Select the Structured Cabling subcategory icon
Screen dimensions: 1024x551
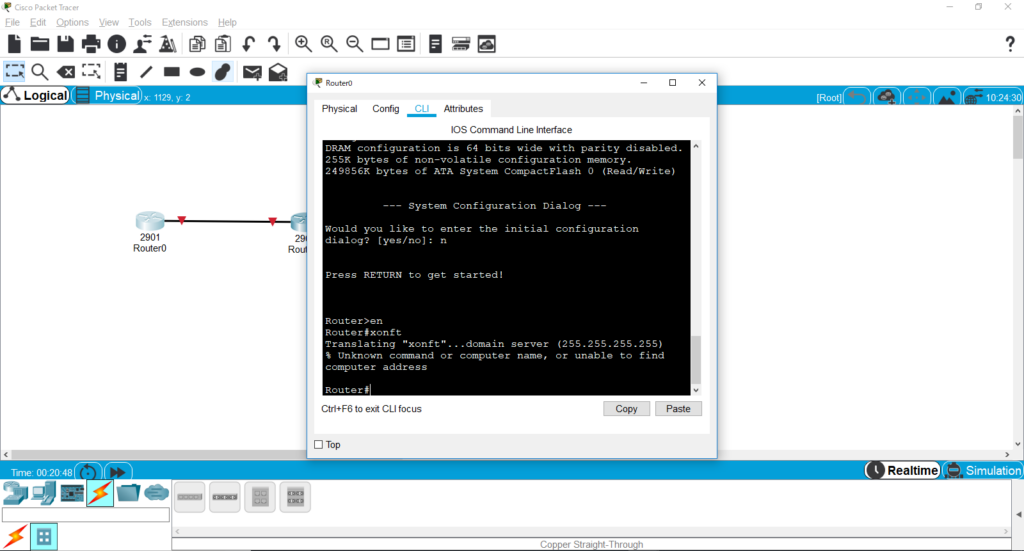[44, 537]
